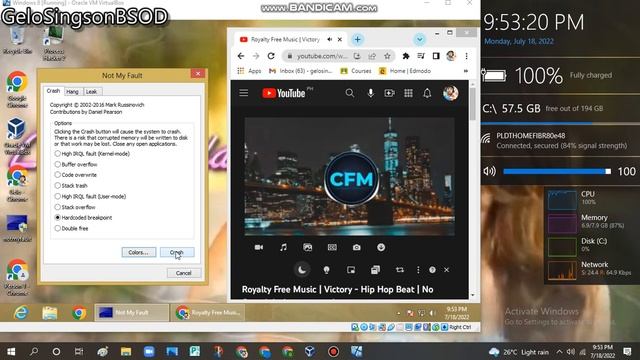
Task: Dismiss the extension toolbar with the X
Action: pyautogui.click(x=447, y=270)
